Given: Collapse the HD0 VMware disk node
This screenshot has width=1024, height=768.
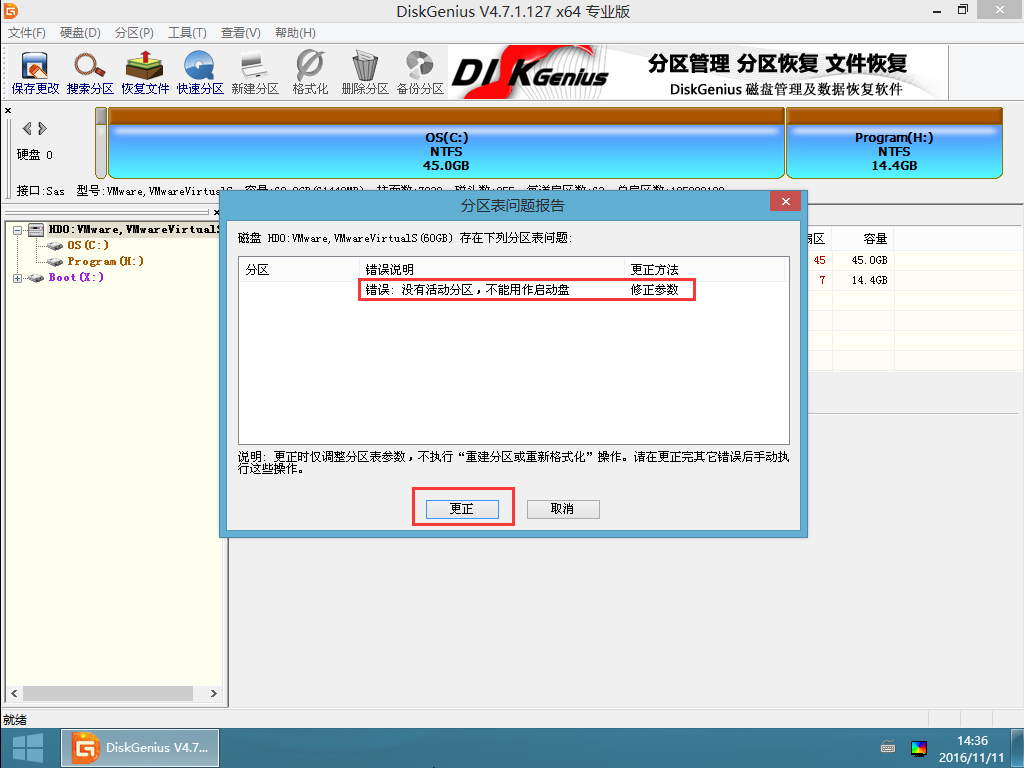Looking at the screenshot, I should click(17, 230).
